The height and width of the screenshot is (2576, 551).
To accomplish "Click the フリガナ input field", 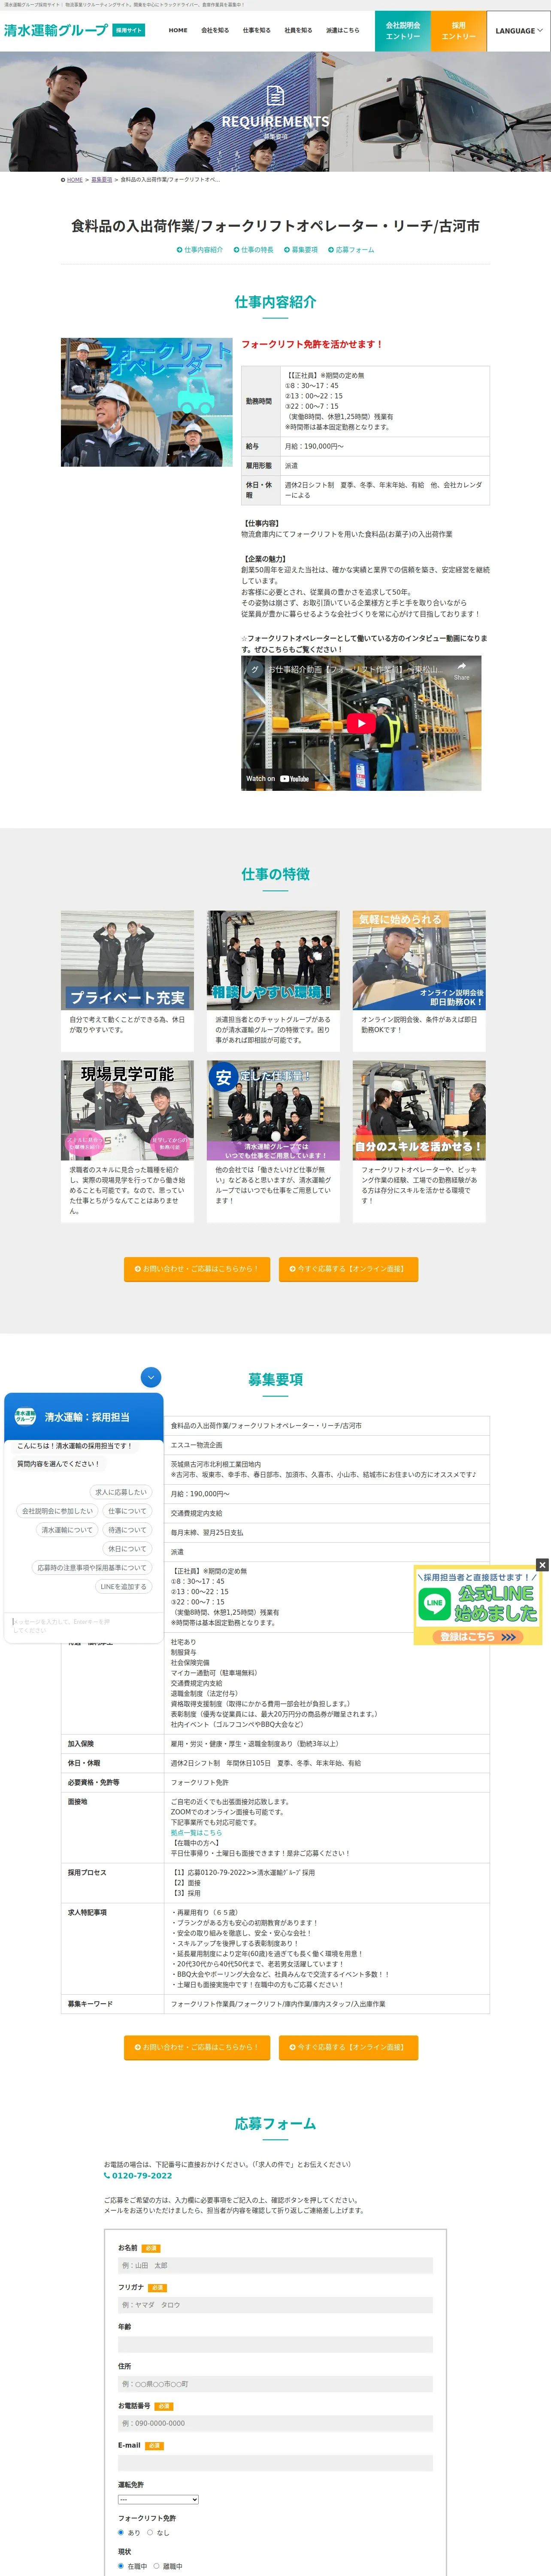I will [x=275, y=2305].
